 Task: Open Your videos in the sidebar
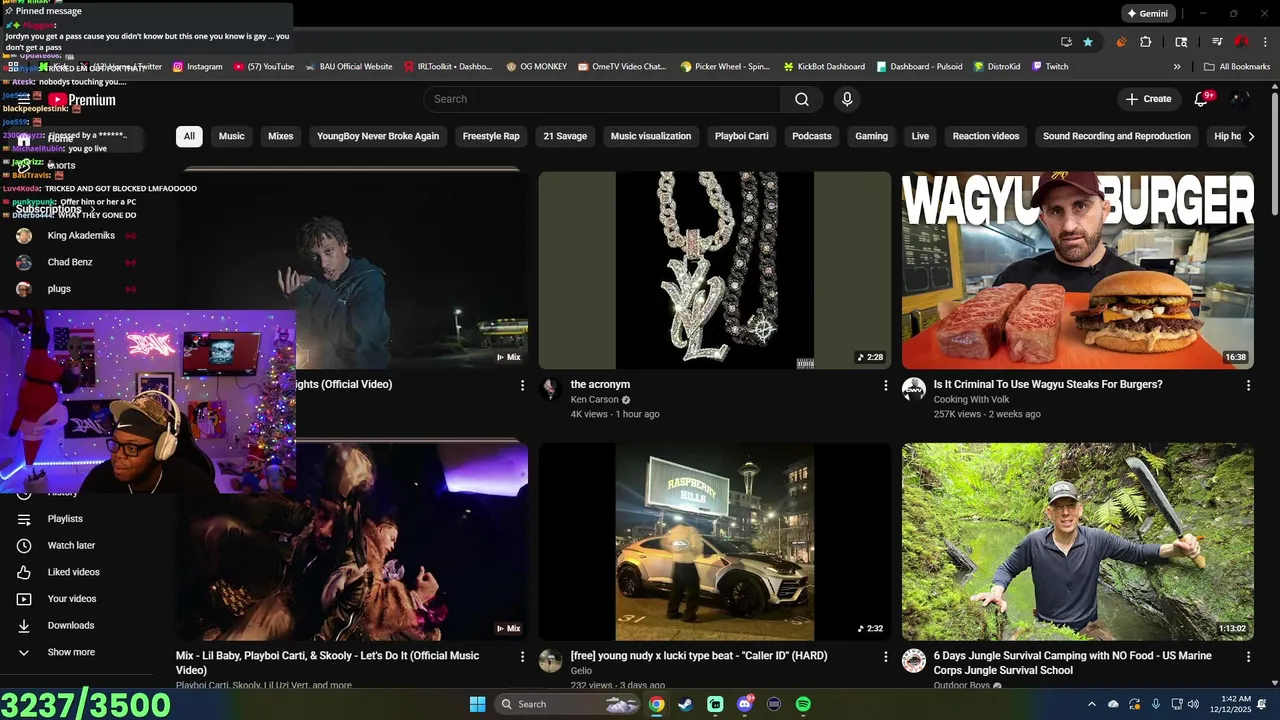click(x=72, y=599)
